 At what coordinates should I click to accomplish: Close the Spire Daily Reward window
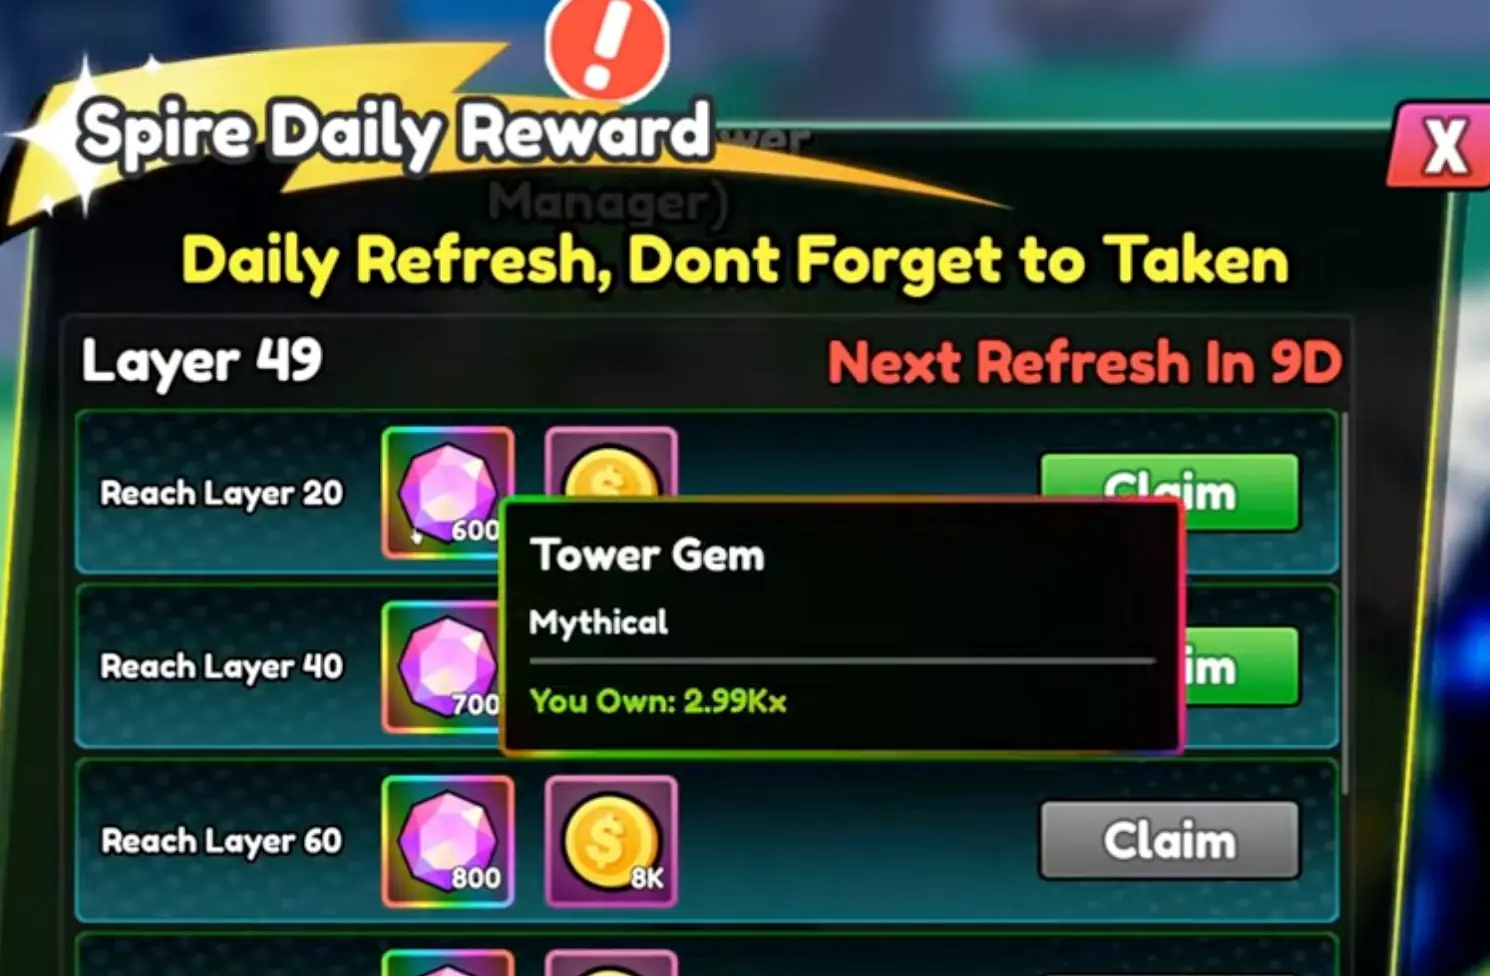1441,146
